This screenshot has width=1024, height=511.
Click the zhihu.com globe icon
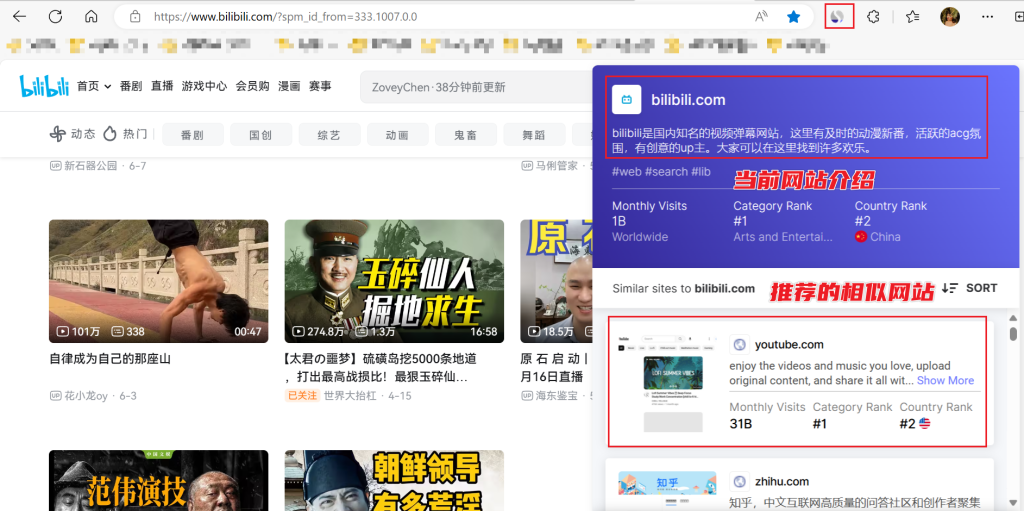click(739, 482)
